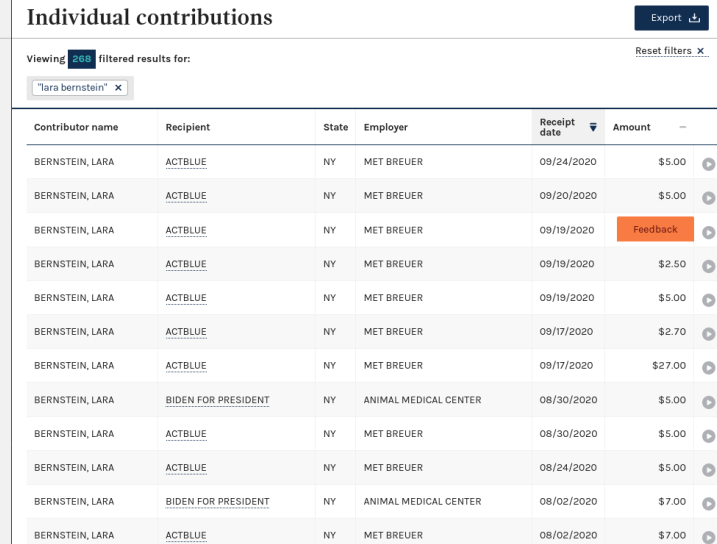The width and height of the screenshot is (717, 544).
Task: Click the 09/20/2020 receipt date cell
Action: [568, 196]
